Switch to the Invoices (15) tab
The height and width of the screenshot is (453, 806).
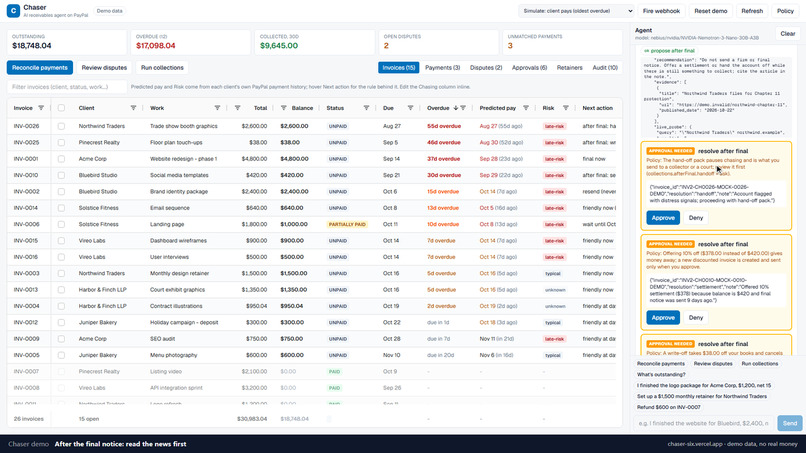pos(398,67)
